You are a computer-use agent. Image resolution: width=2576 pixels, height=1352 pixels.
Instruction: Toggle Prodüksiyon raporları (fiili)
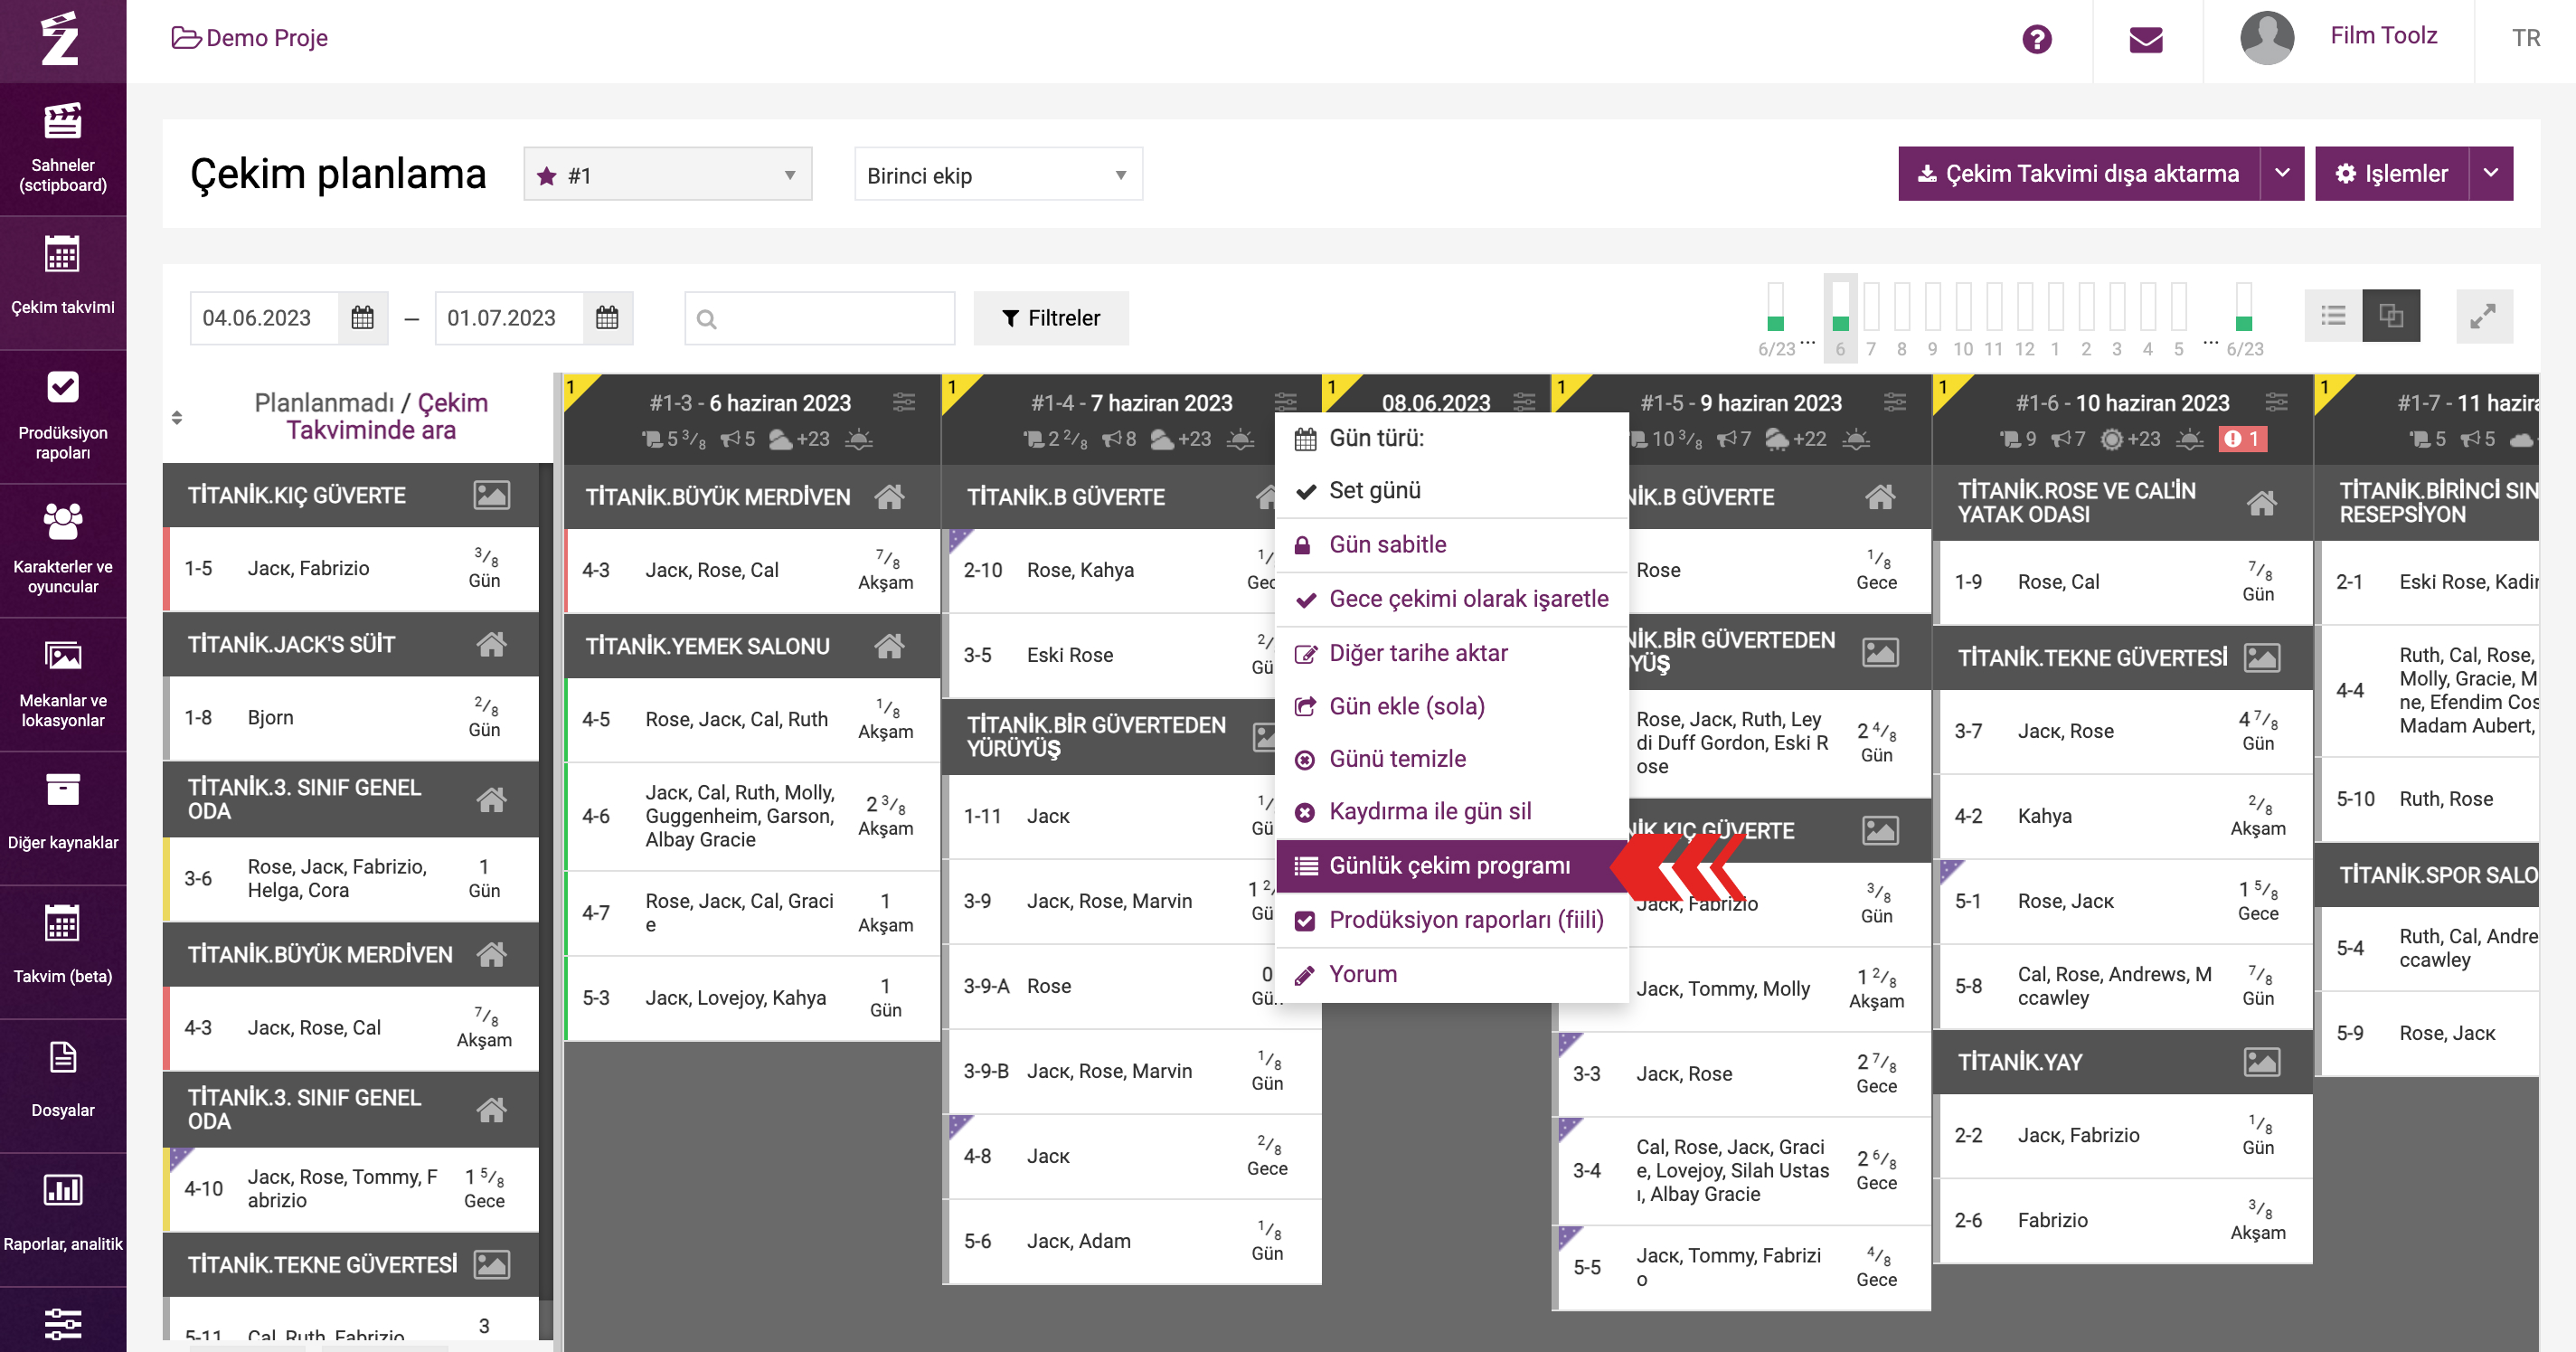point(1452,919)
